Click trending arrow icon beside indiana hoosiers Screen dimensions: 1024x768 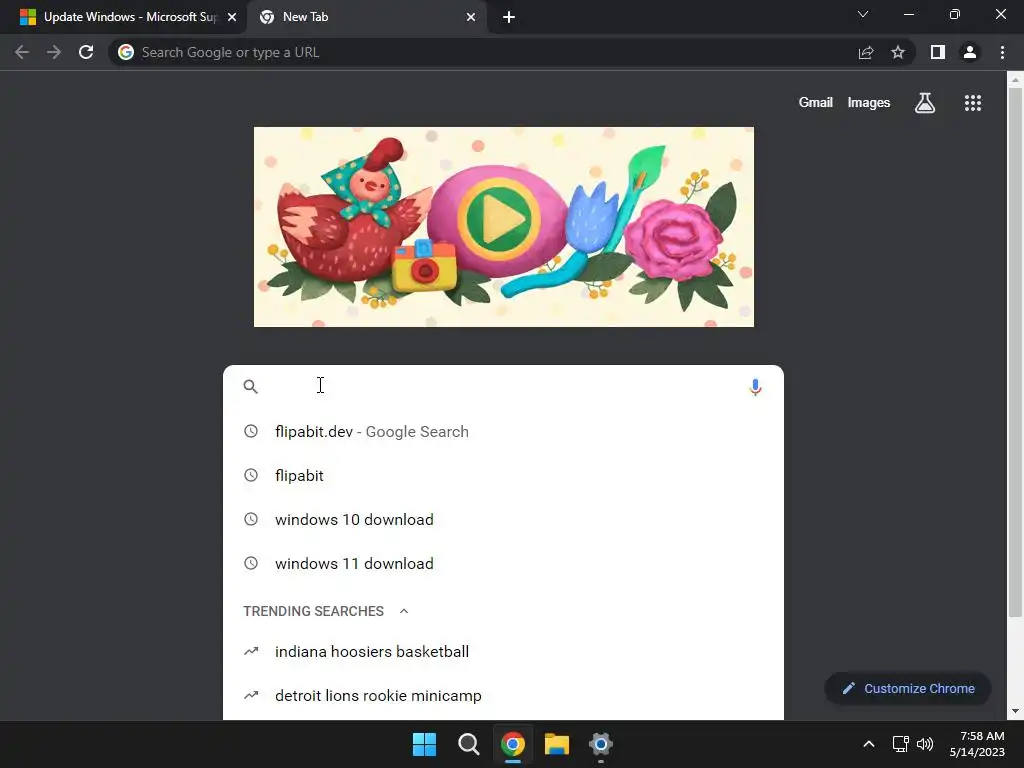[x=251, y=651]
